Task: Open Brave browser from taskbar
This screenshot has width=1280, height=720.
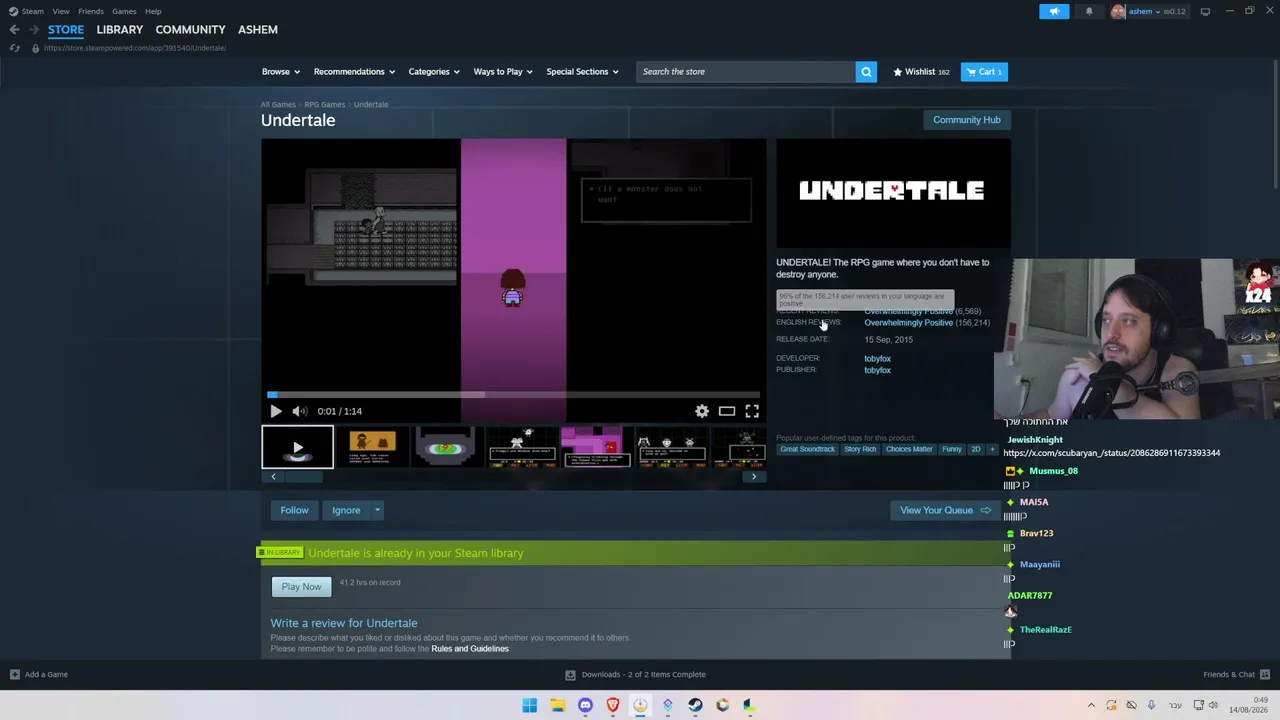Action: (x=613, y=705)
